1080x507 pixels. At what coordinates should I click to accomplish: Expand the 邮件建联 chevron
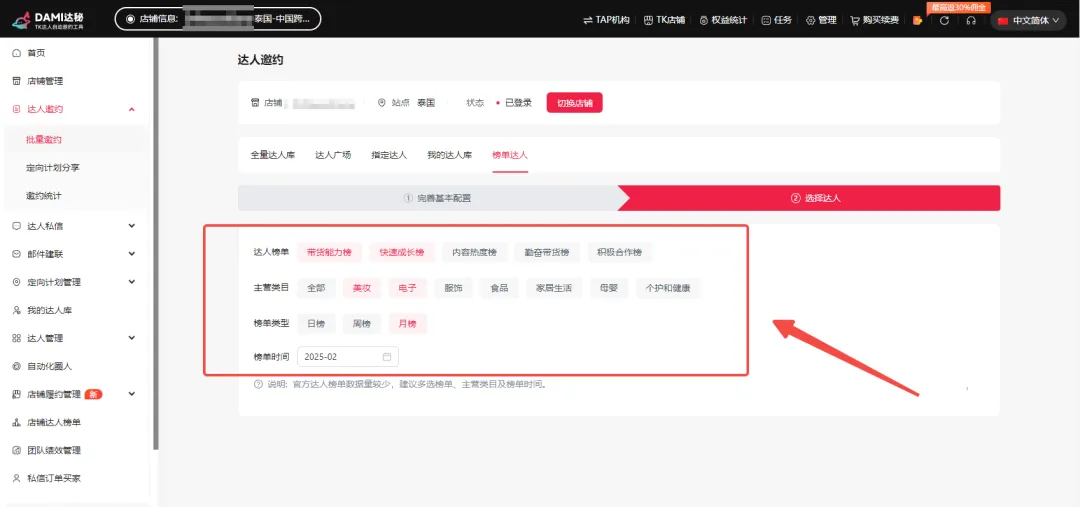pyautogui.click(x=132, y=254)
